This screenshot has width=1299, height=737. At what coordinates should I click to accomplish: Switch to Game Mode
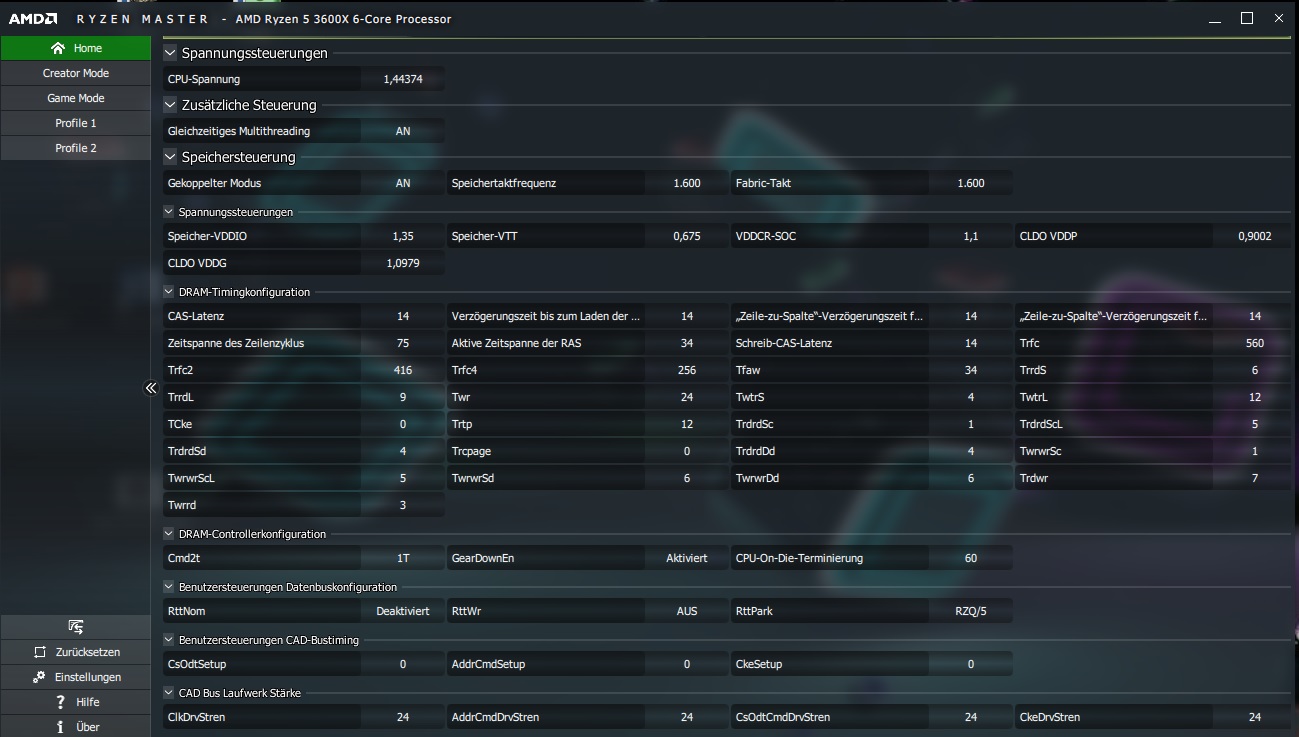coord(75,98)
